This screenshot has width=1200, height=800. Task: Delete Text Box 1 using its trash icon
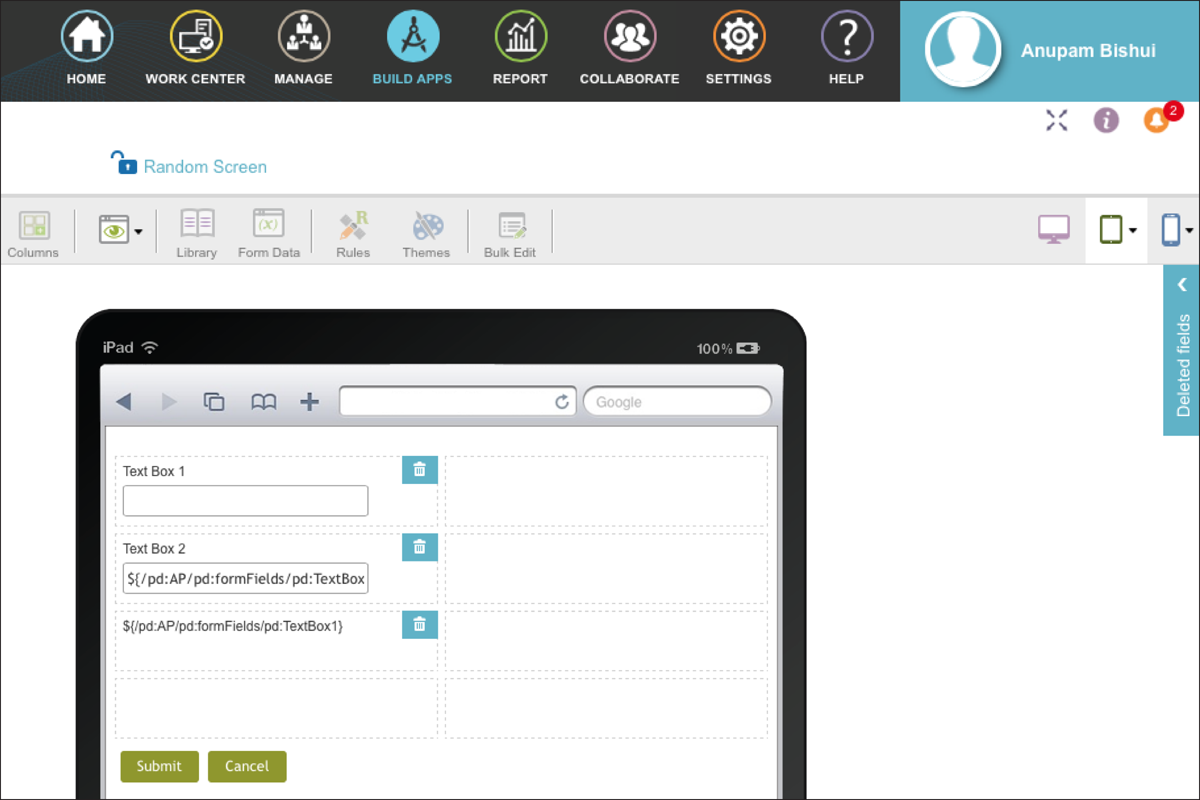419,469
